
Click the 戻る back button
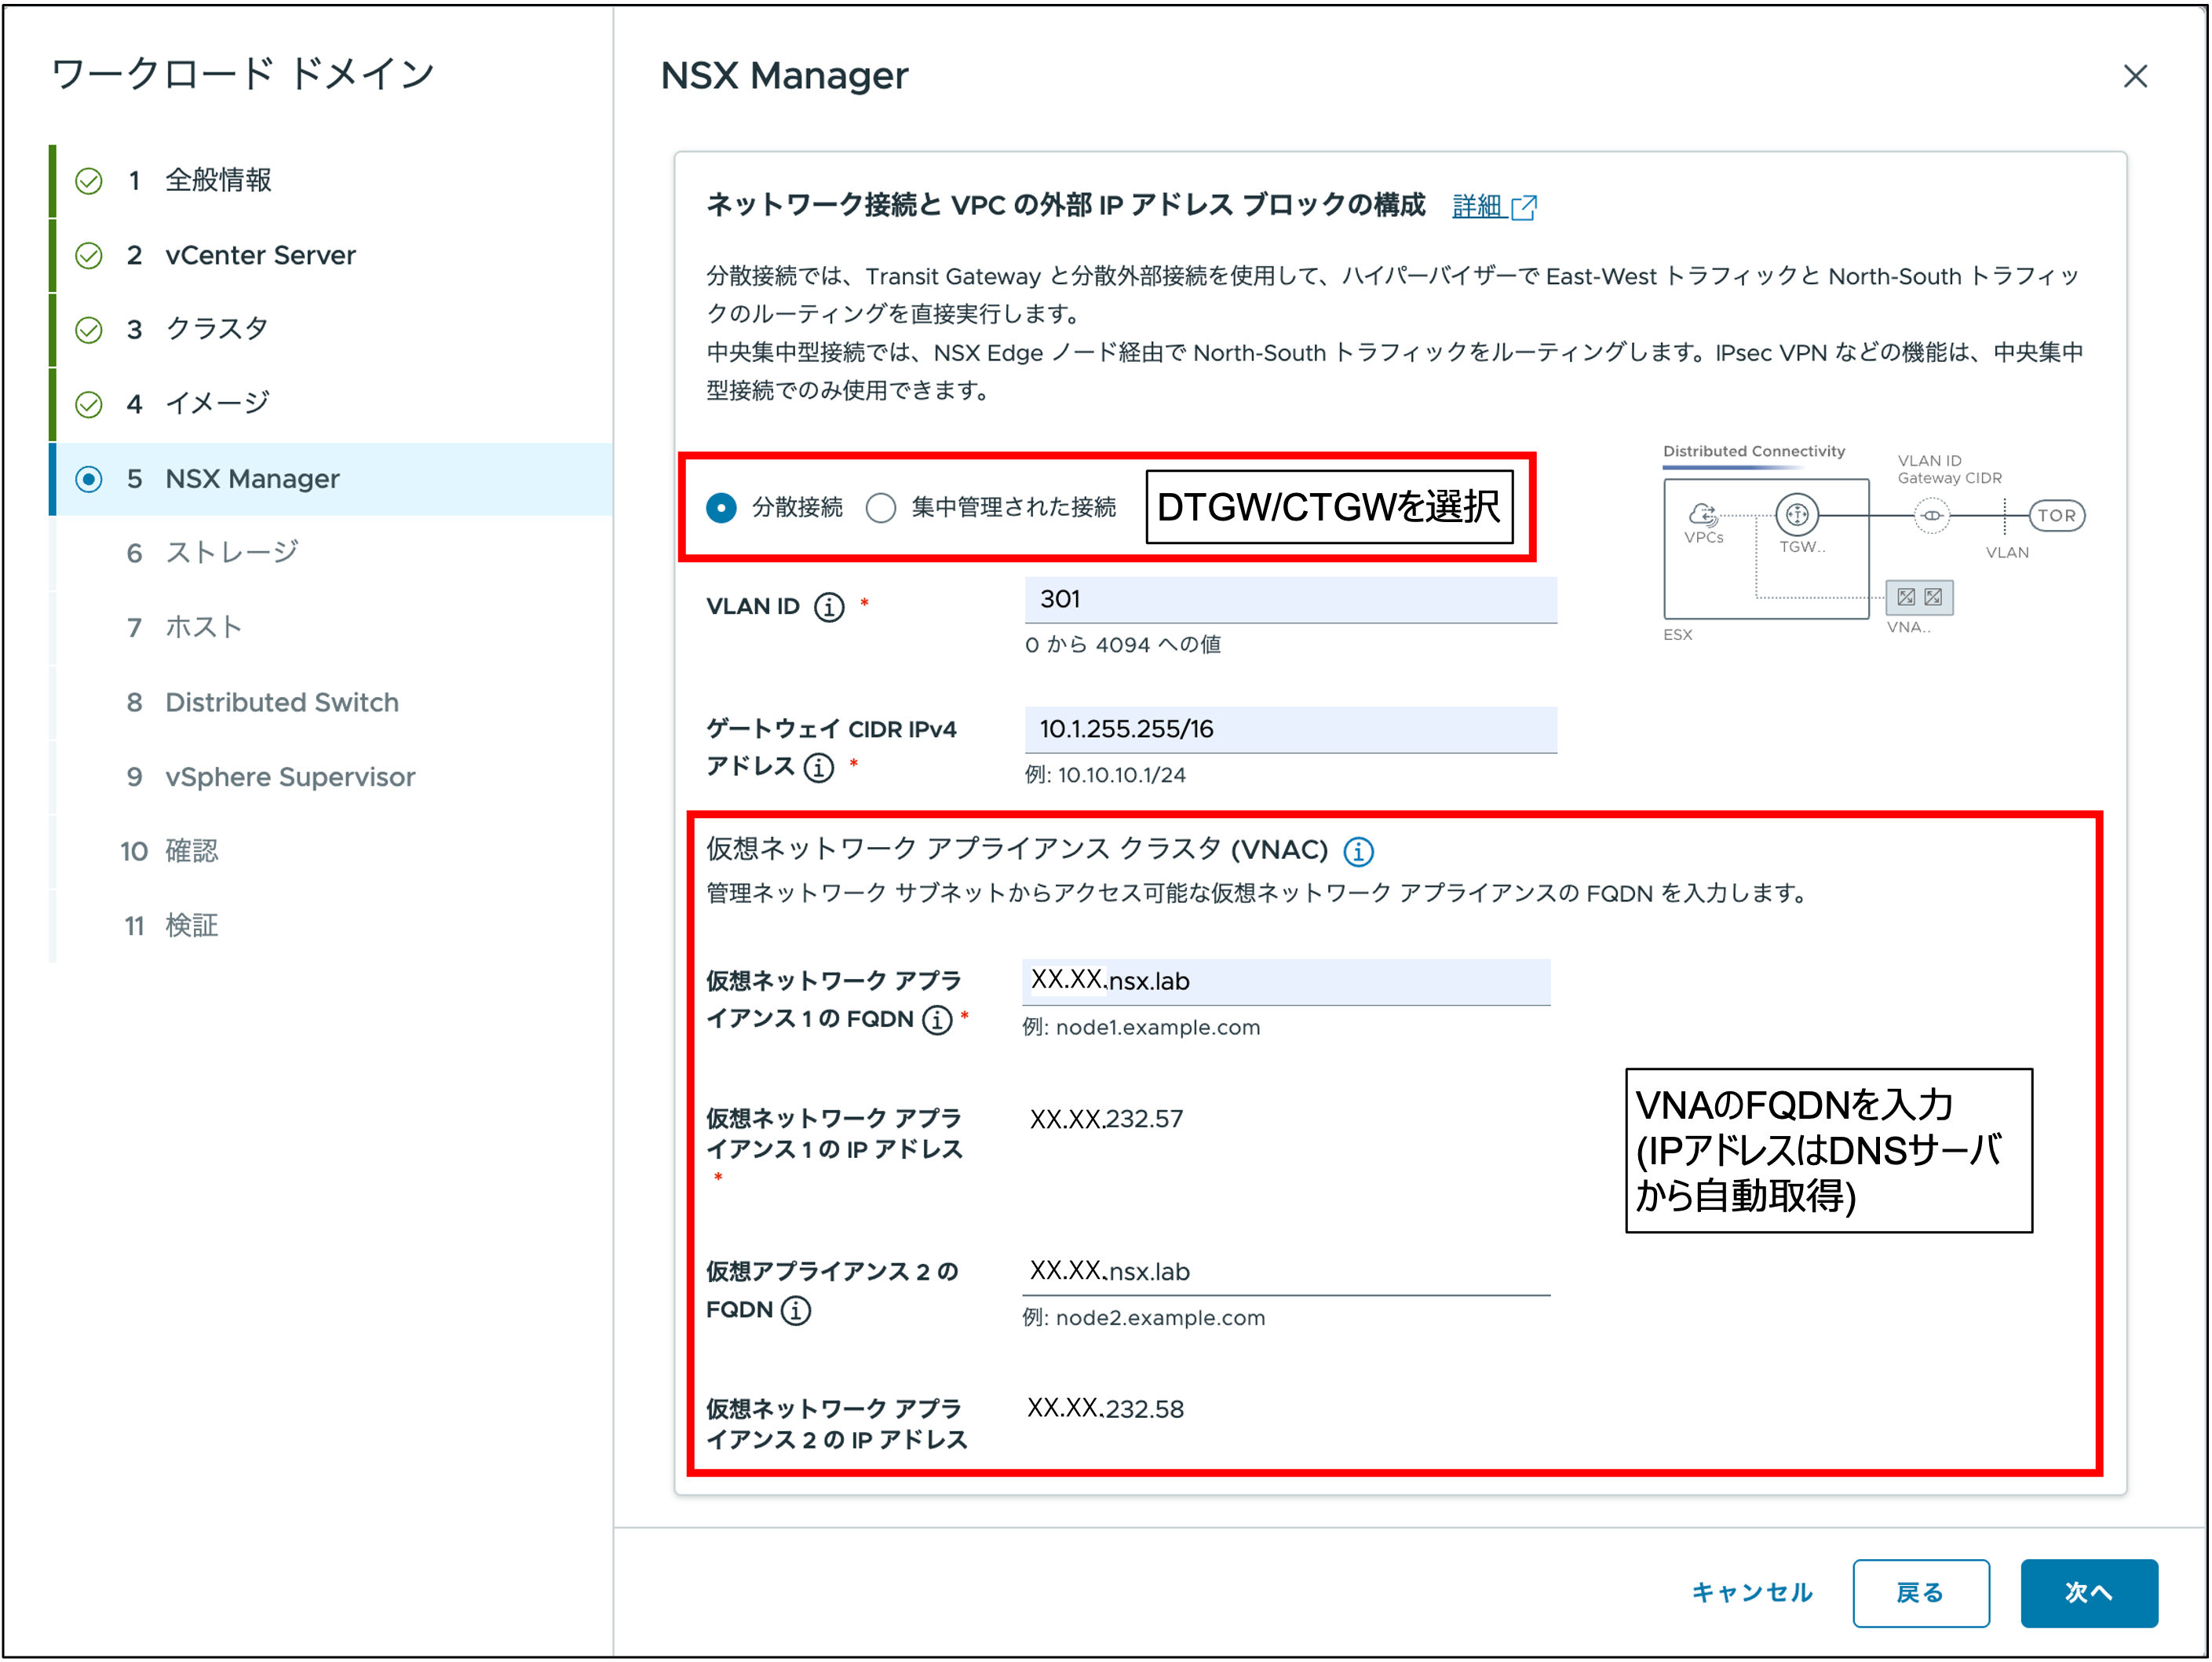pyautogui.click(x=1920, y=1593)
